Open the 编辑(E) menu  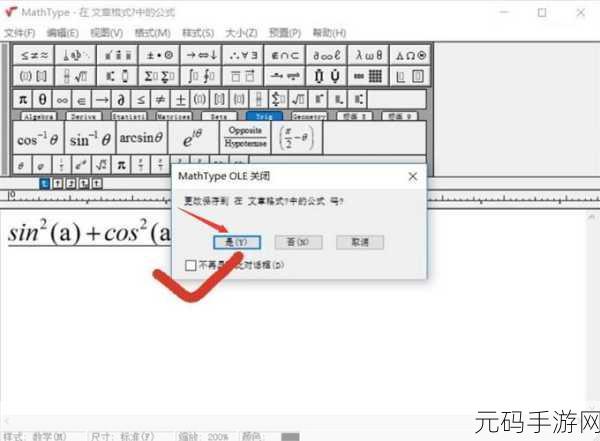click(x=63, y=33)
